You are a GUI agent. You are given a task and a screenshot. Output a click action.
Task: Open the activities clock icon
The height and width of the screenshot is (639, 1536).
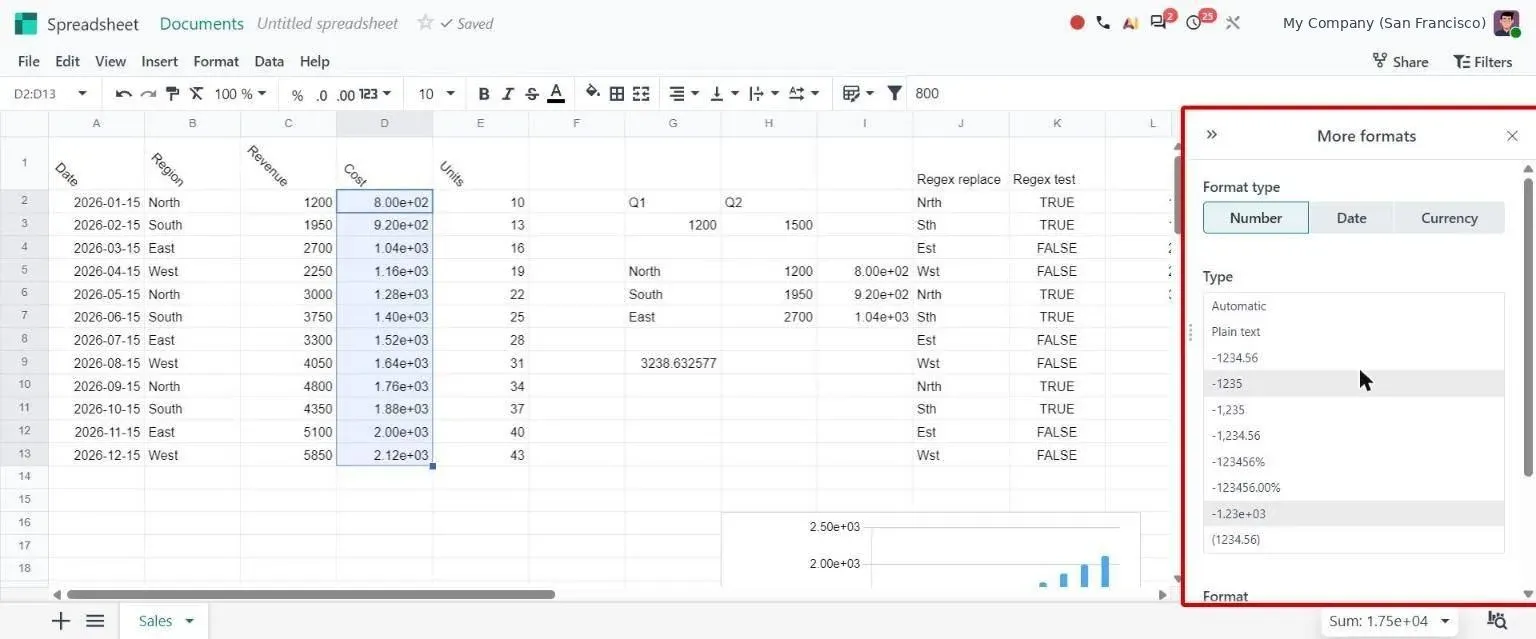tap(1196, 21)
